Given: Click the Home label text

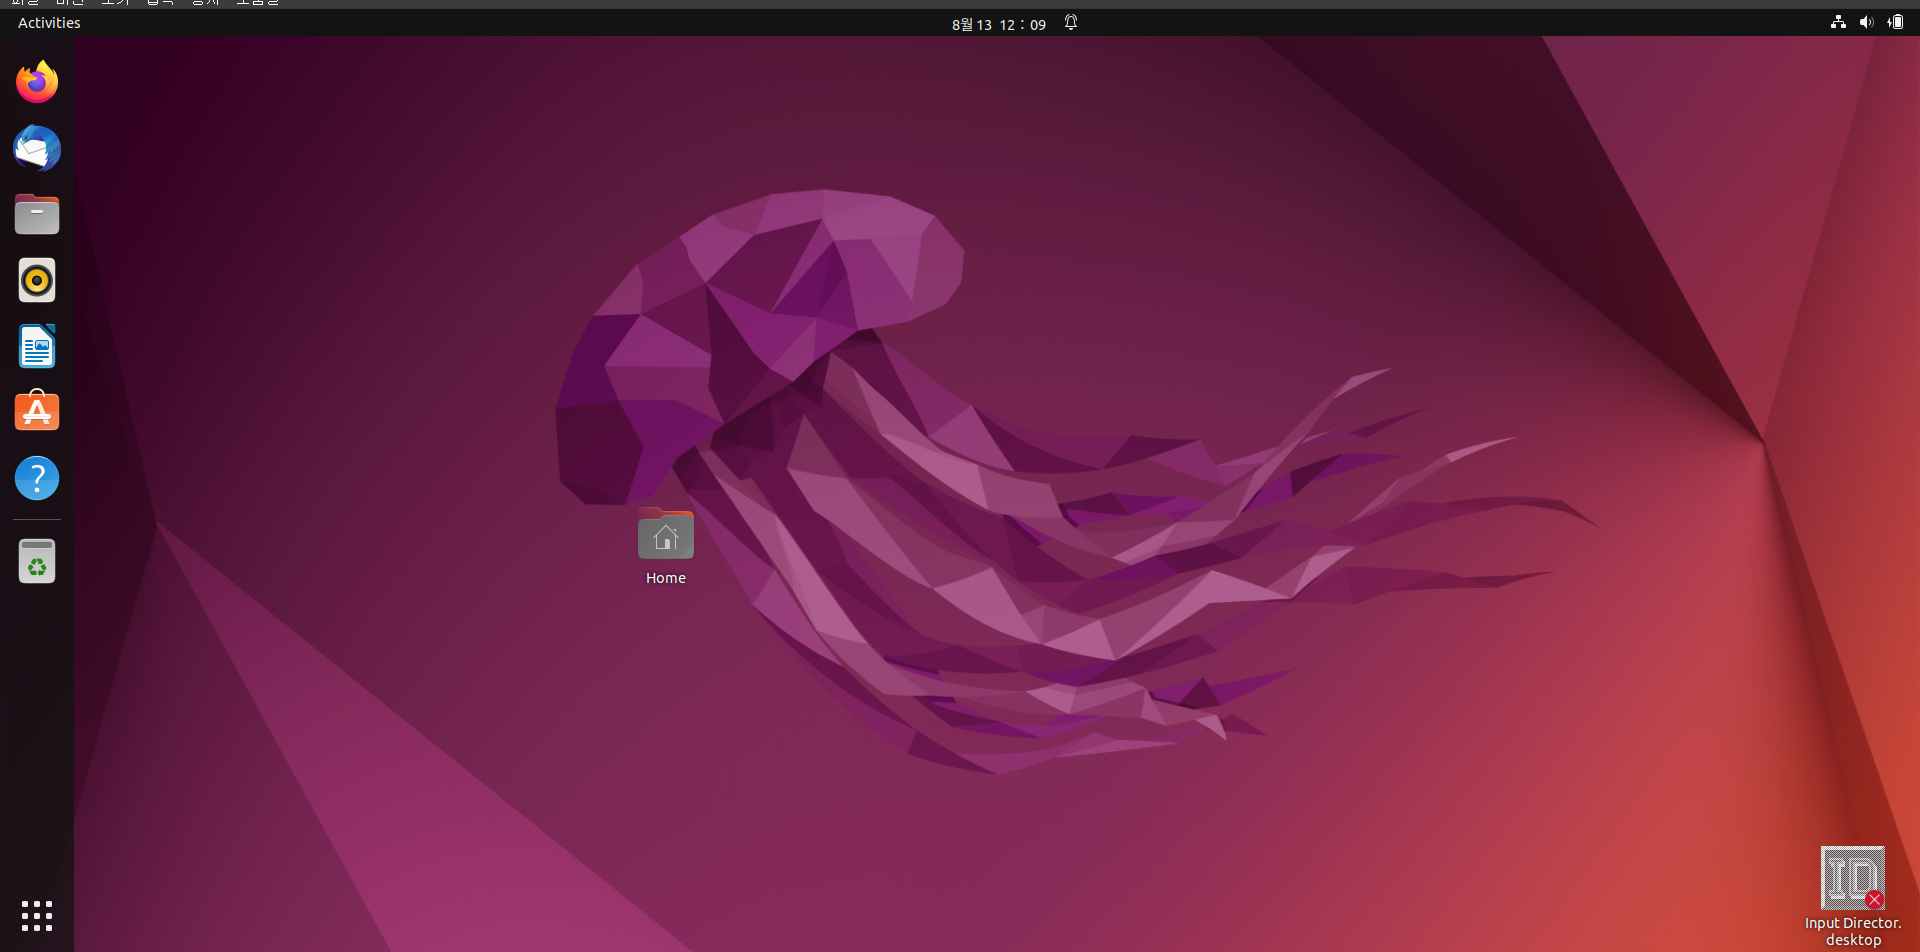Looking at the screenshot, I should click(x=666, y=578).
